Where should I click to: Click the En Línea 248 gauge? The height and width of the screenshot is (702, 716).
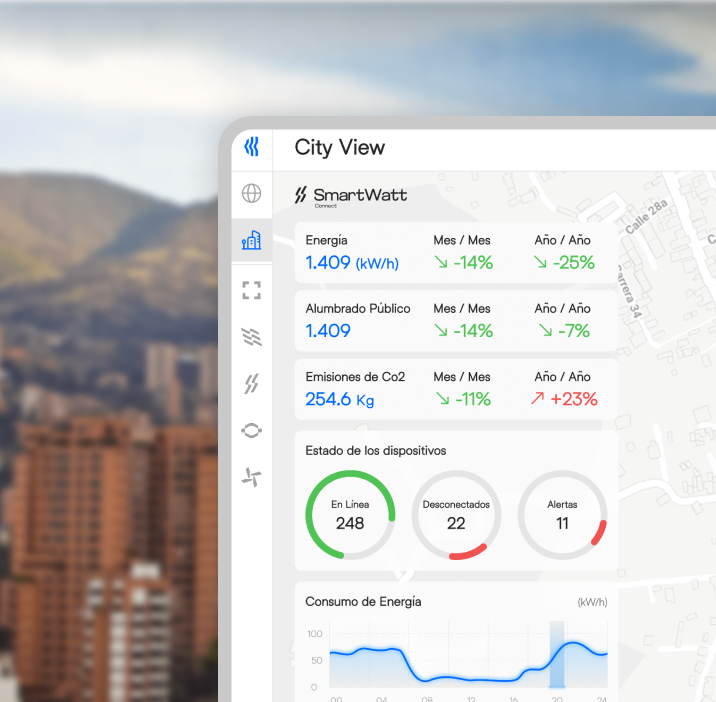[350, 515]
